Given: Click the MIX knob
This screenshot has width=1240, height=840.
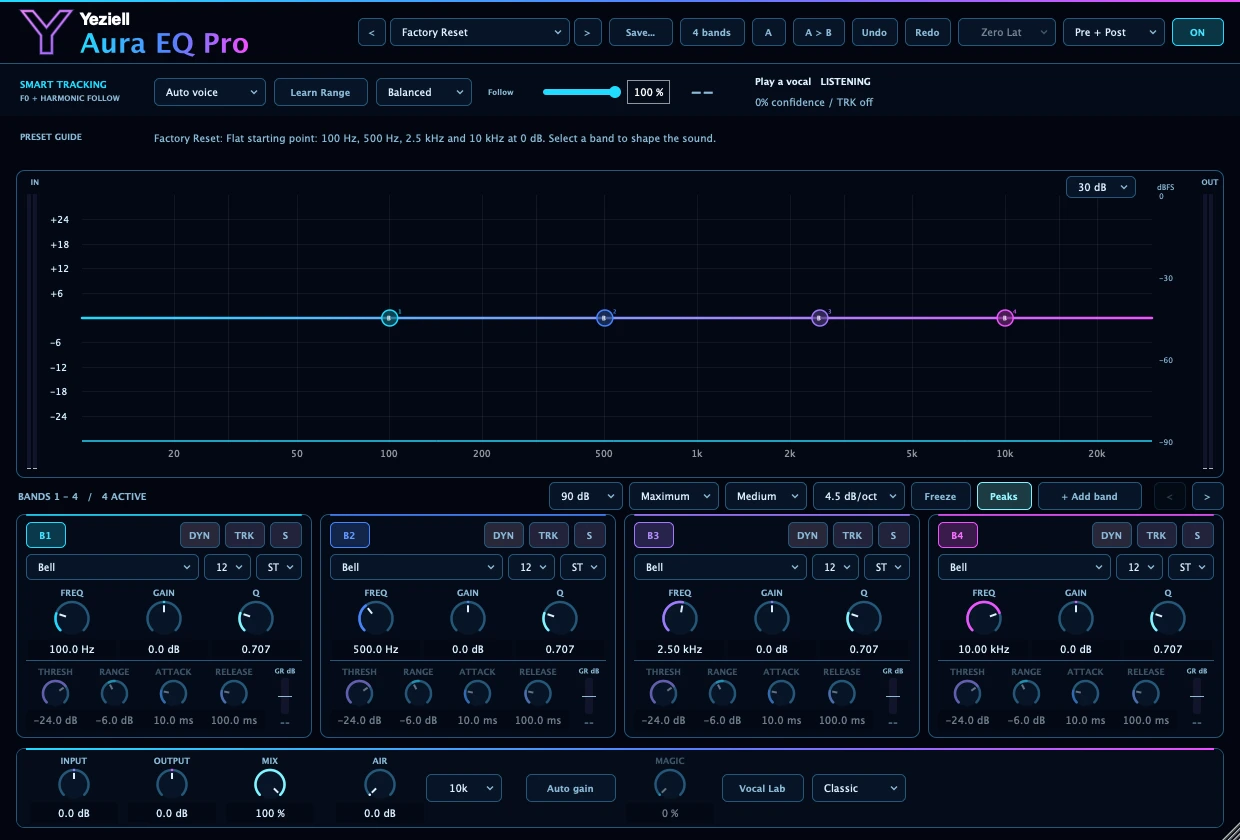Looking at the screenshot, I should click(270, 784).
